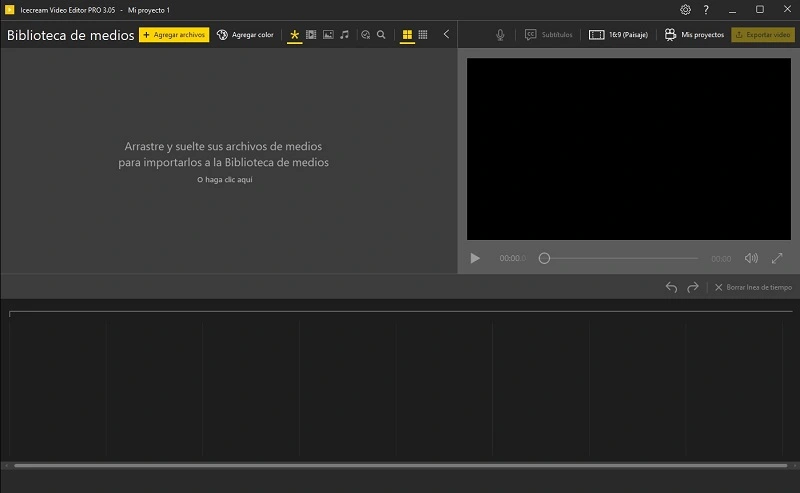The width and height of the screenshot is (800, 493).
Task: Open help question mark
Action: 706,10
